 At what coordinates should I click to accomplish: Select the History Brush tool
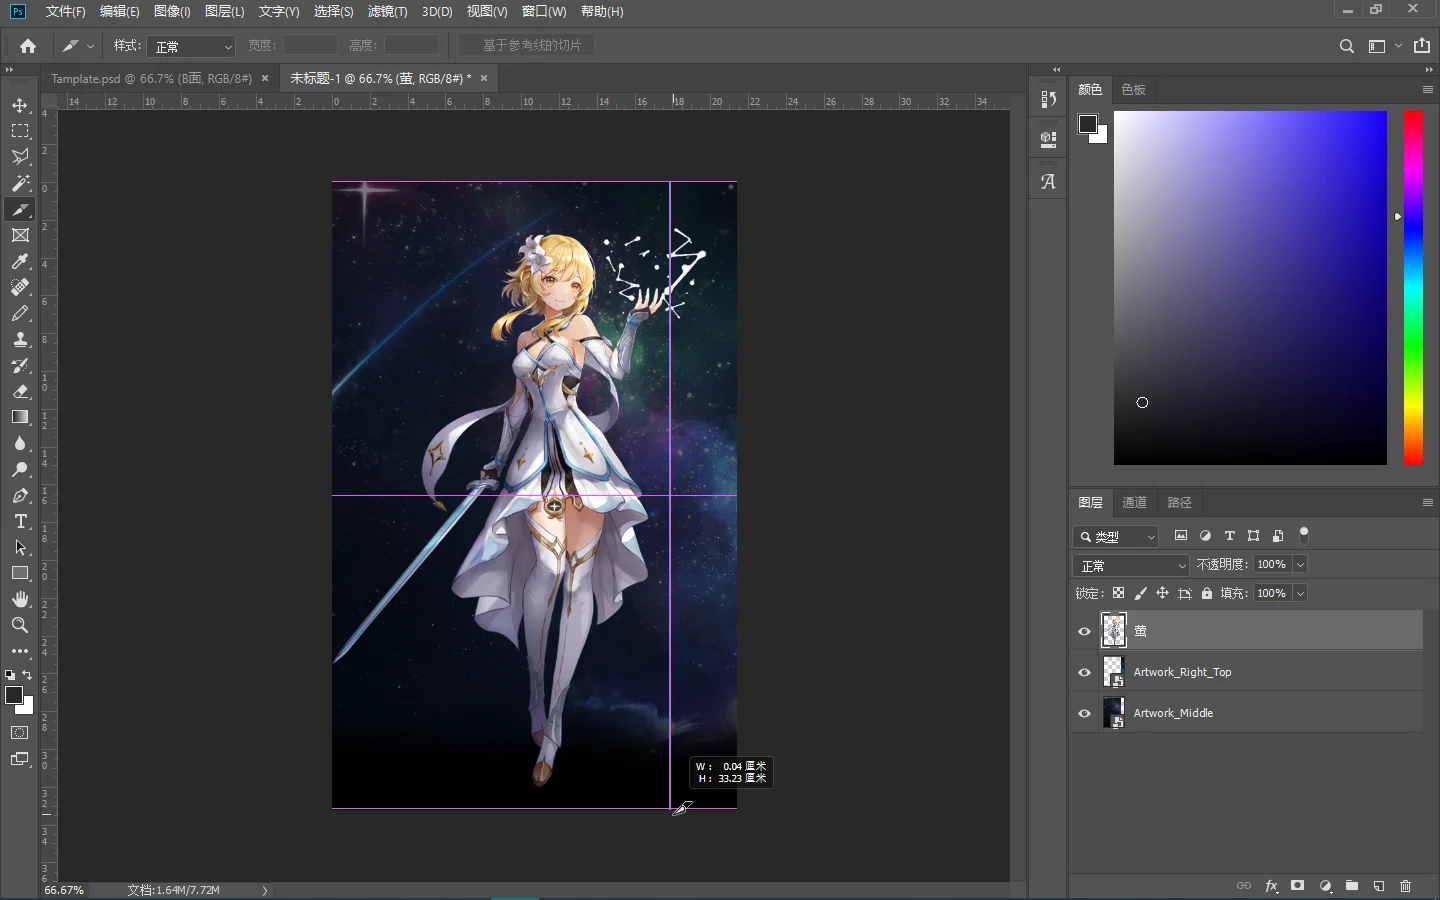point(20,365)
